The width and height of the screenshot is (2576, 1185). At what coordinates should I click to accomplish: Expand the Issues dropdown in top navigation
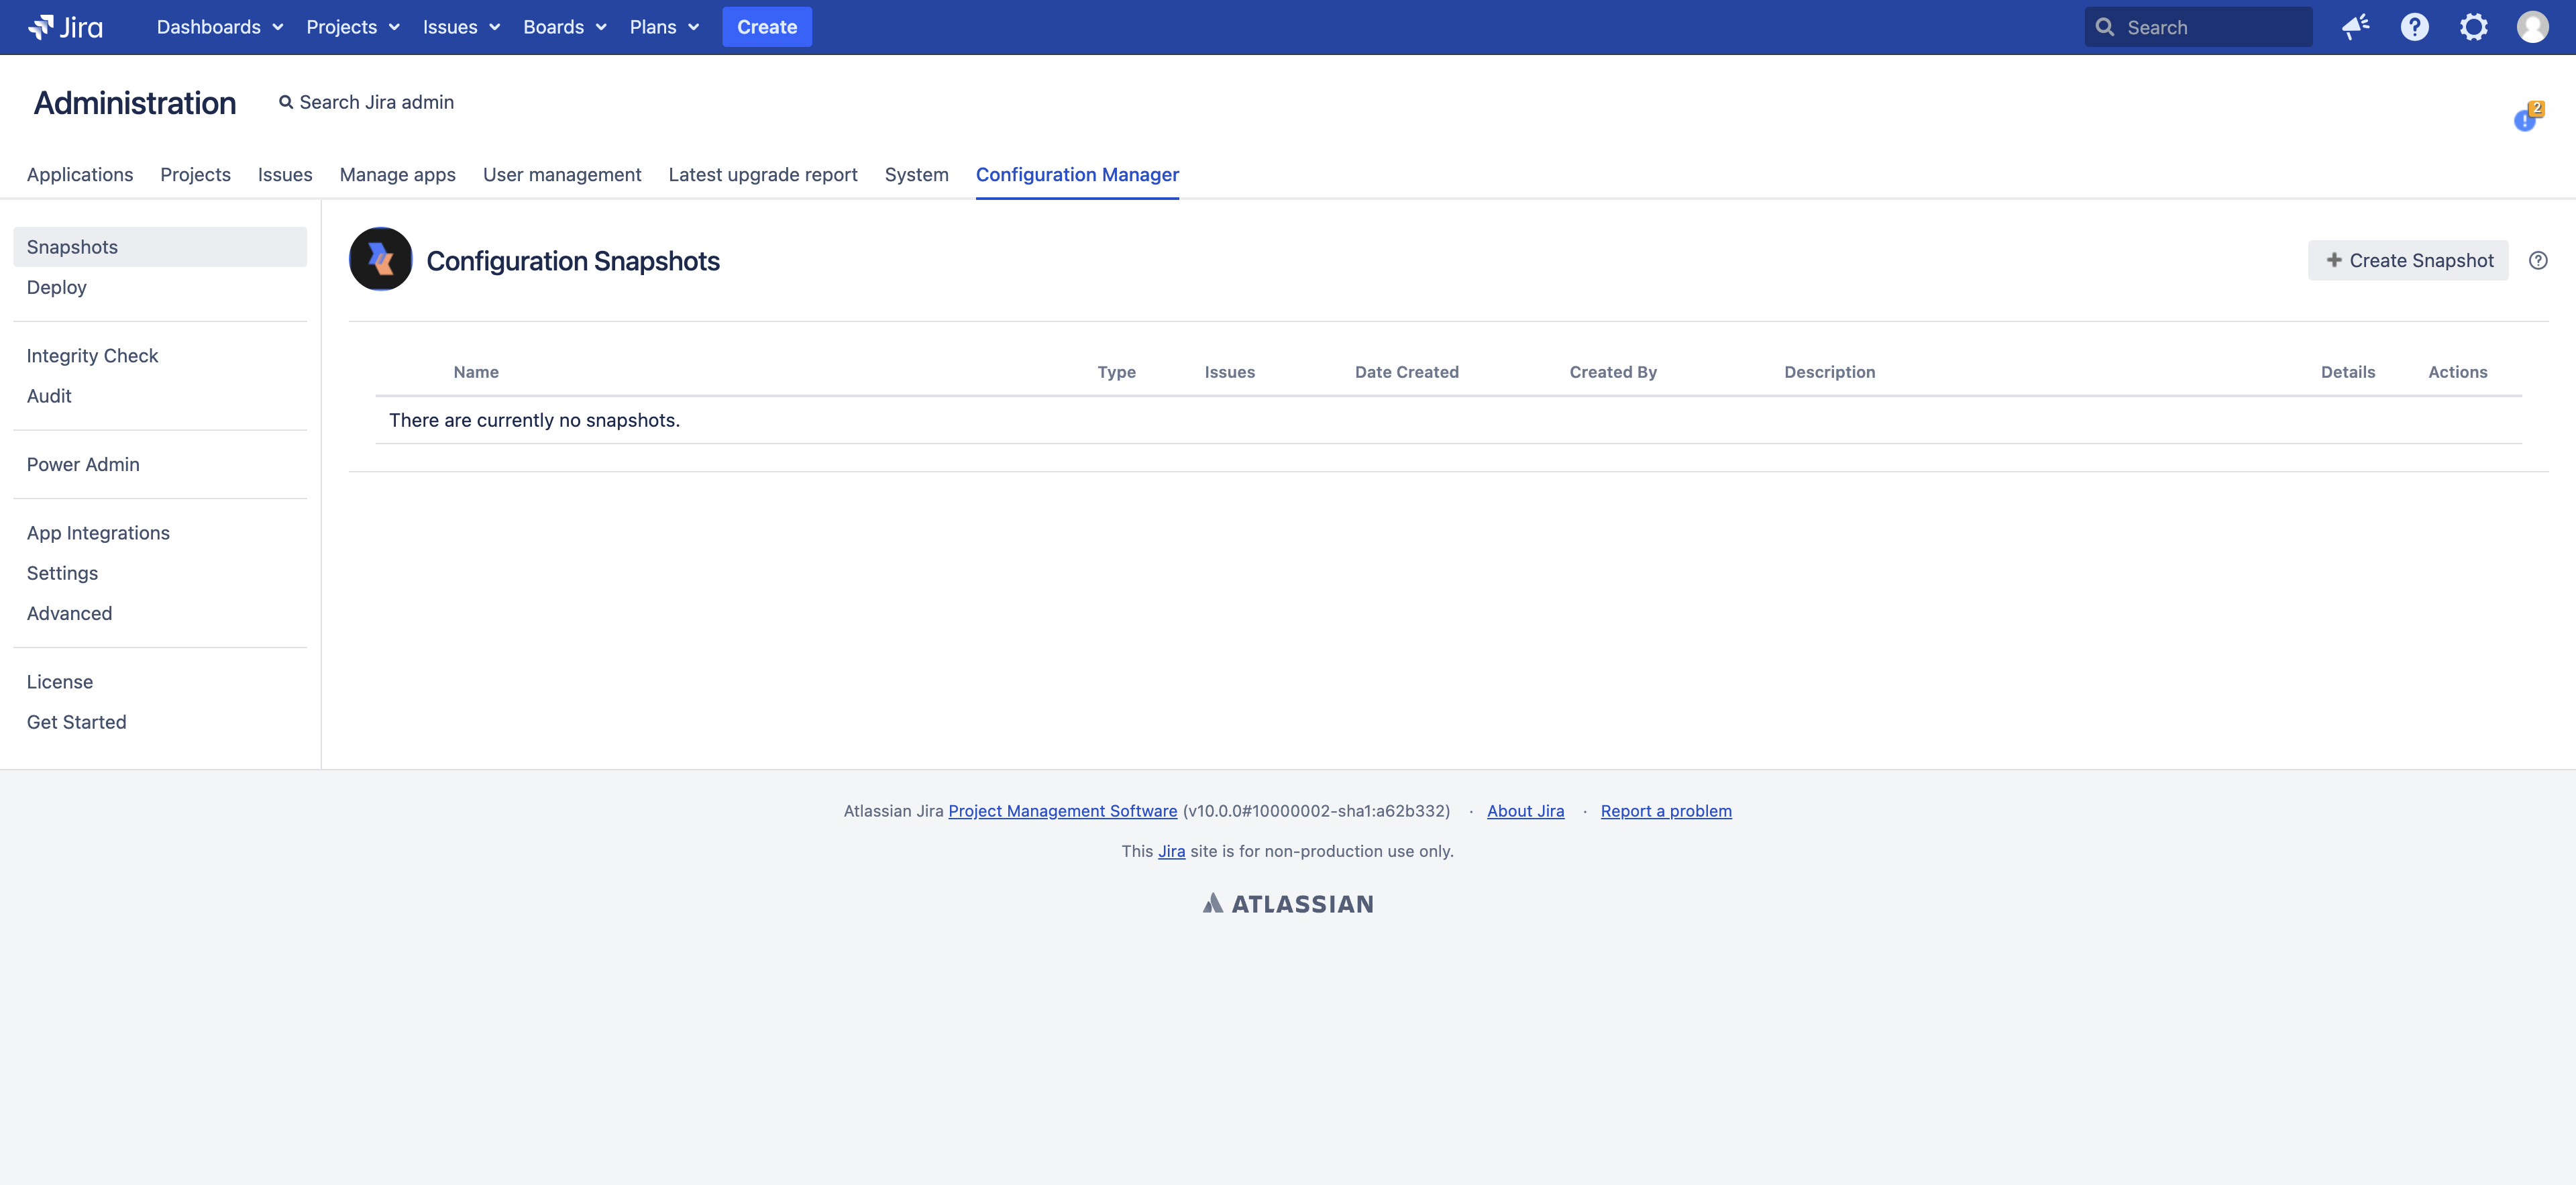(461, 27)
